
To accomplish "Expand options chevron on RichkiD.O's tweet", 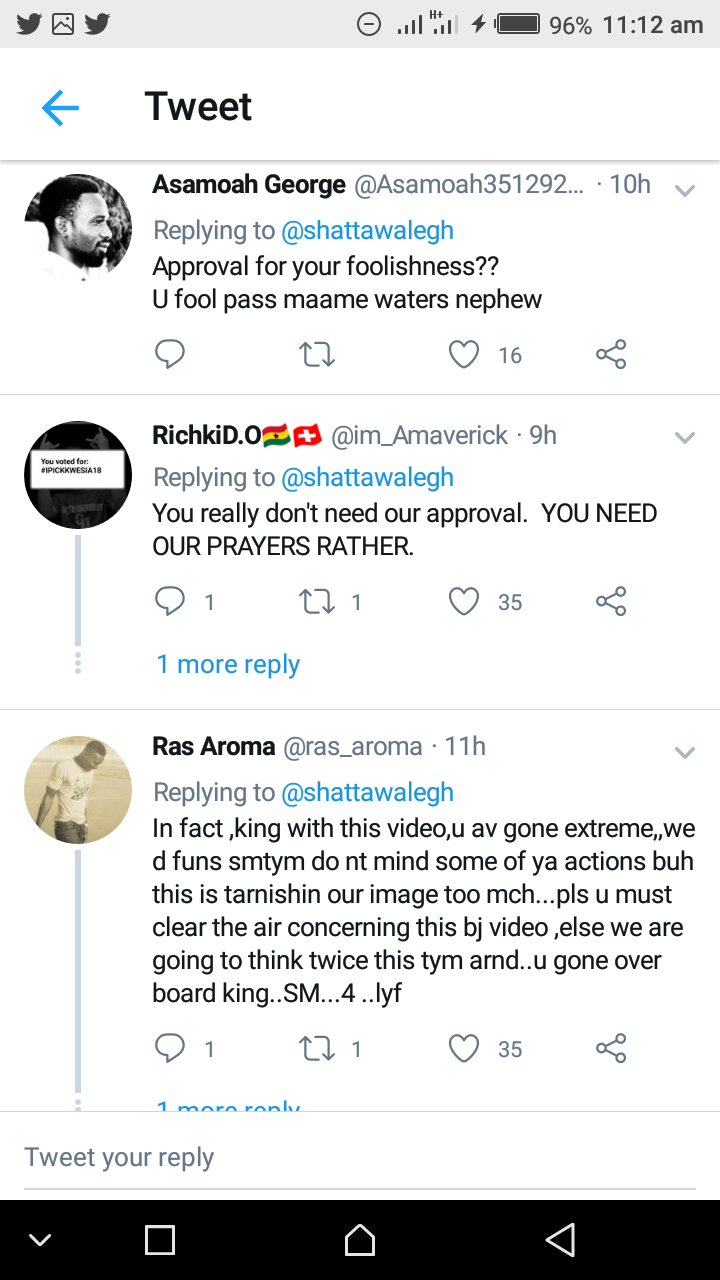I will click(x=685, y=437).
